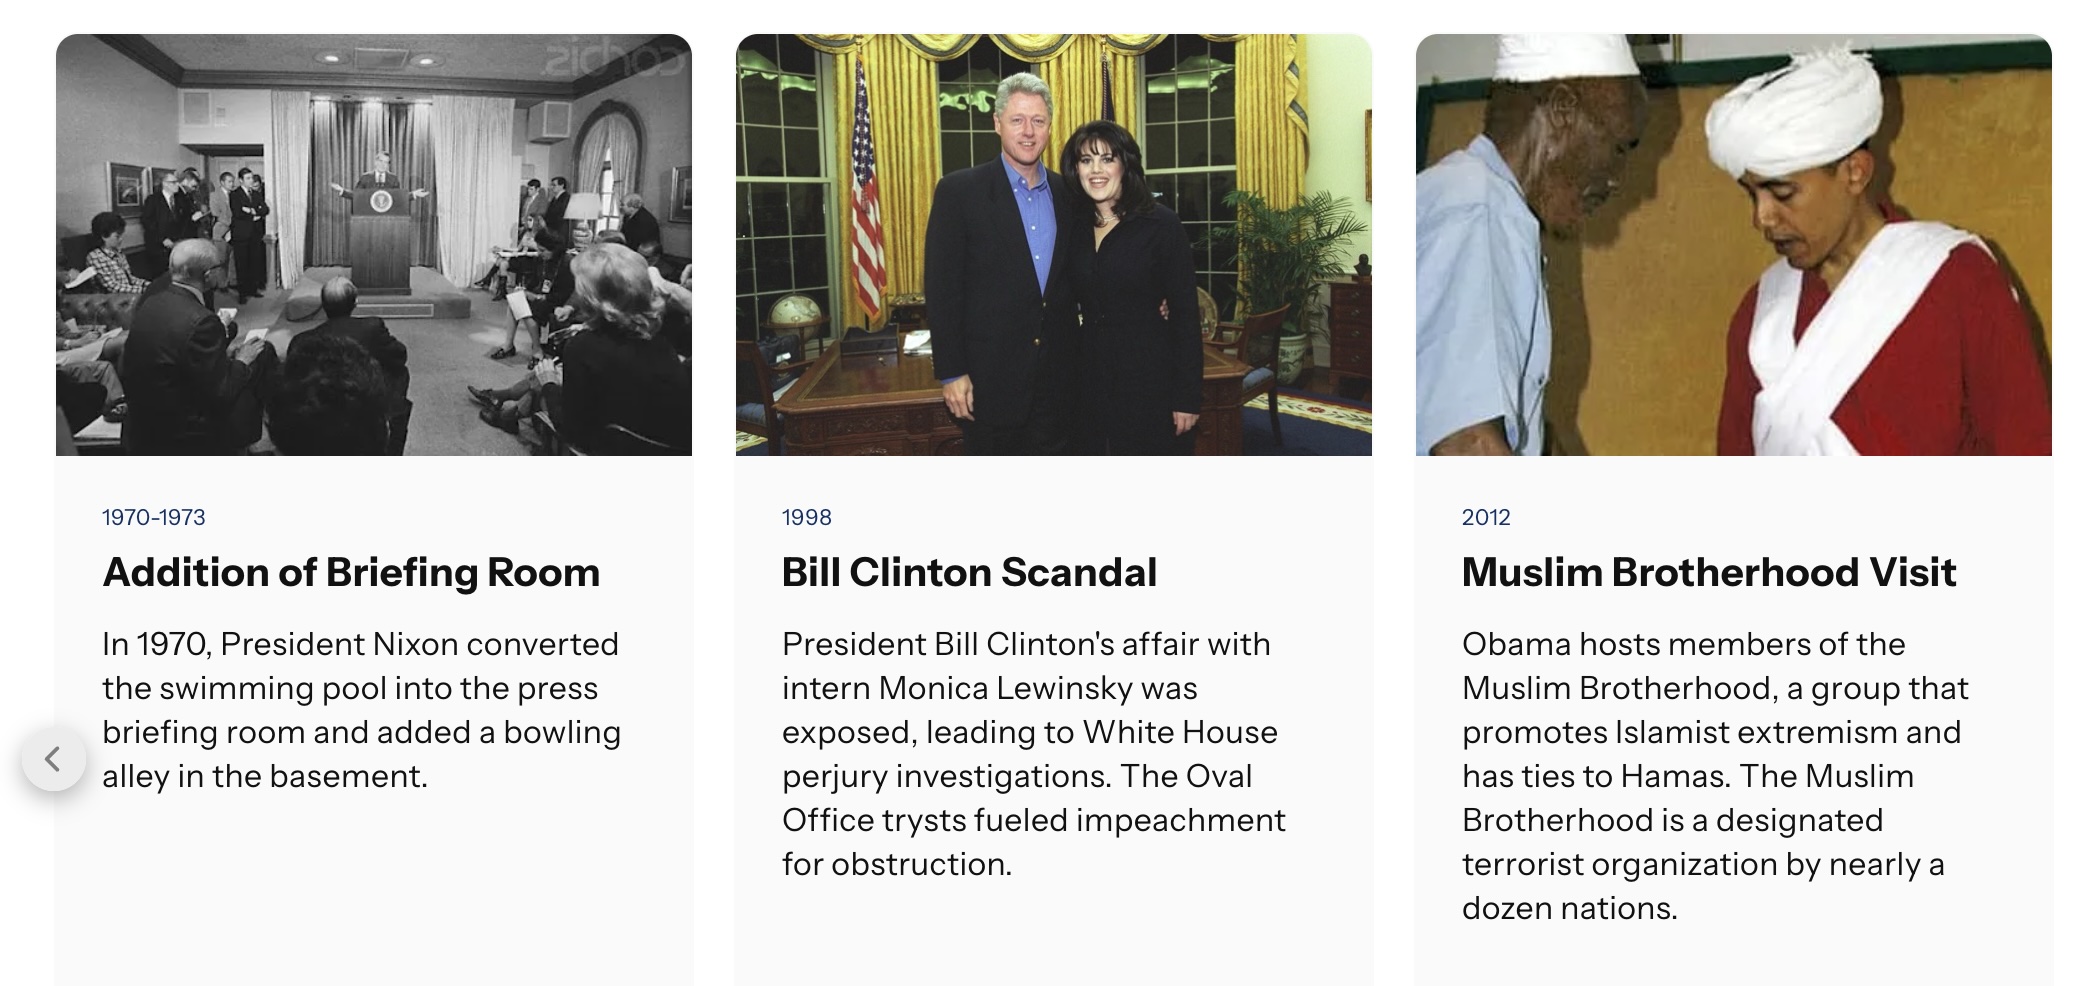2076x986 pixels.
Task: Click the Nixon swimming pool description text
Action: pyautogui.click(x=361, y=709)
